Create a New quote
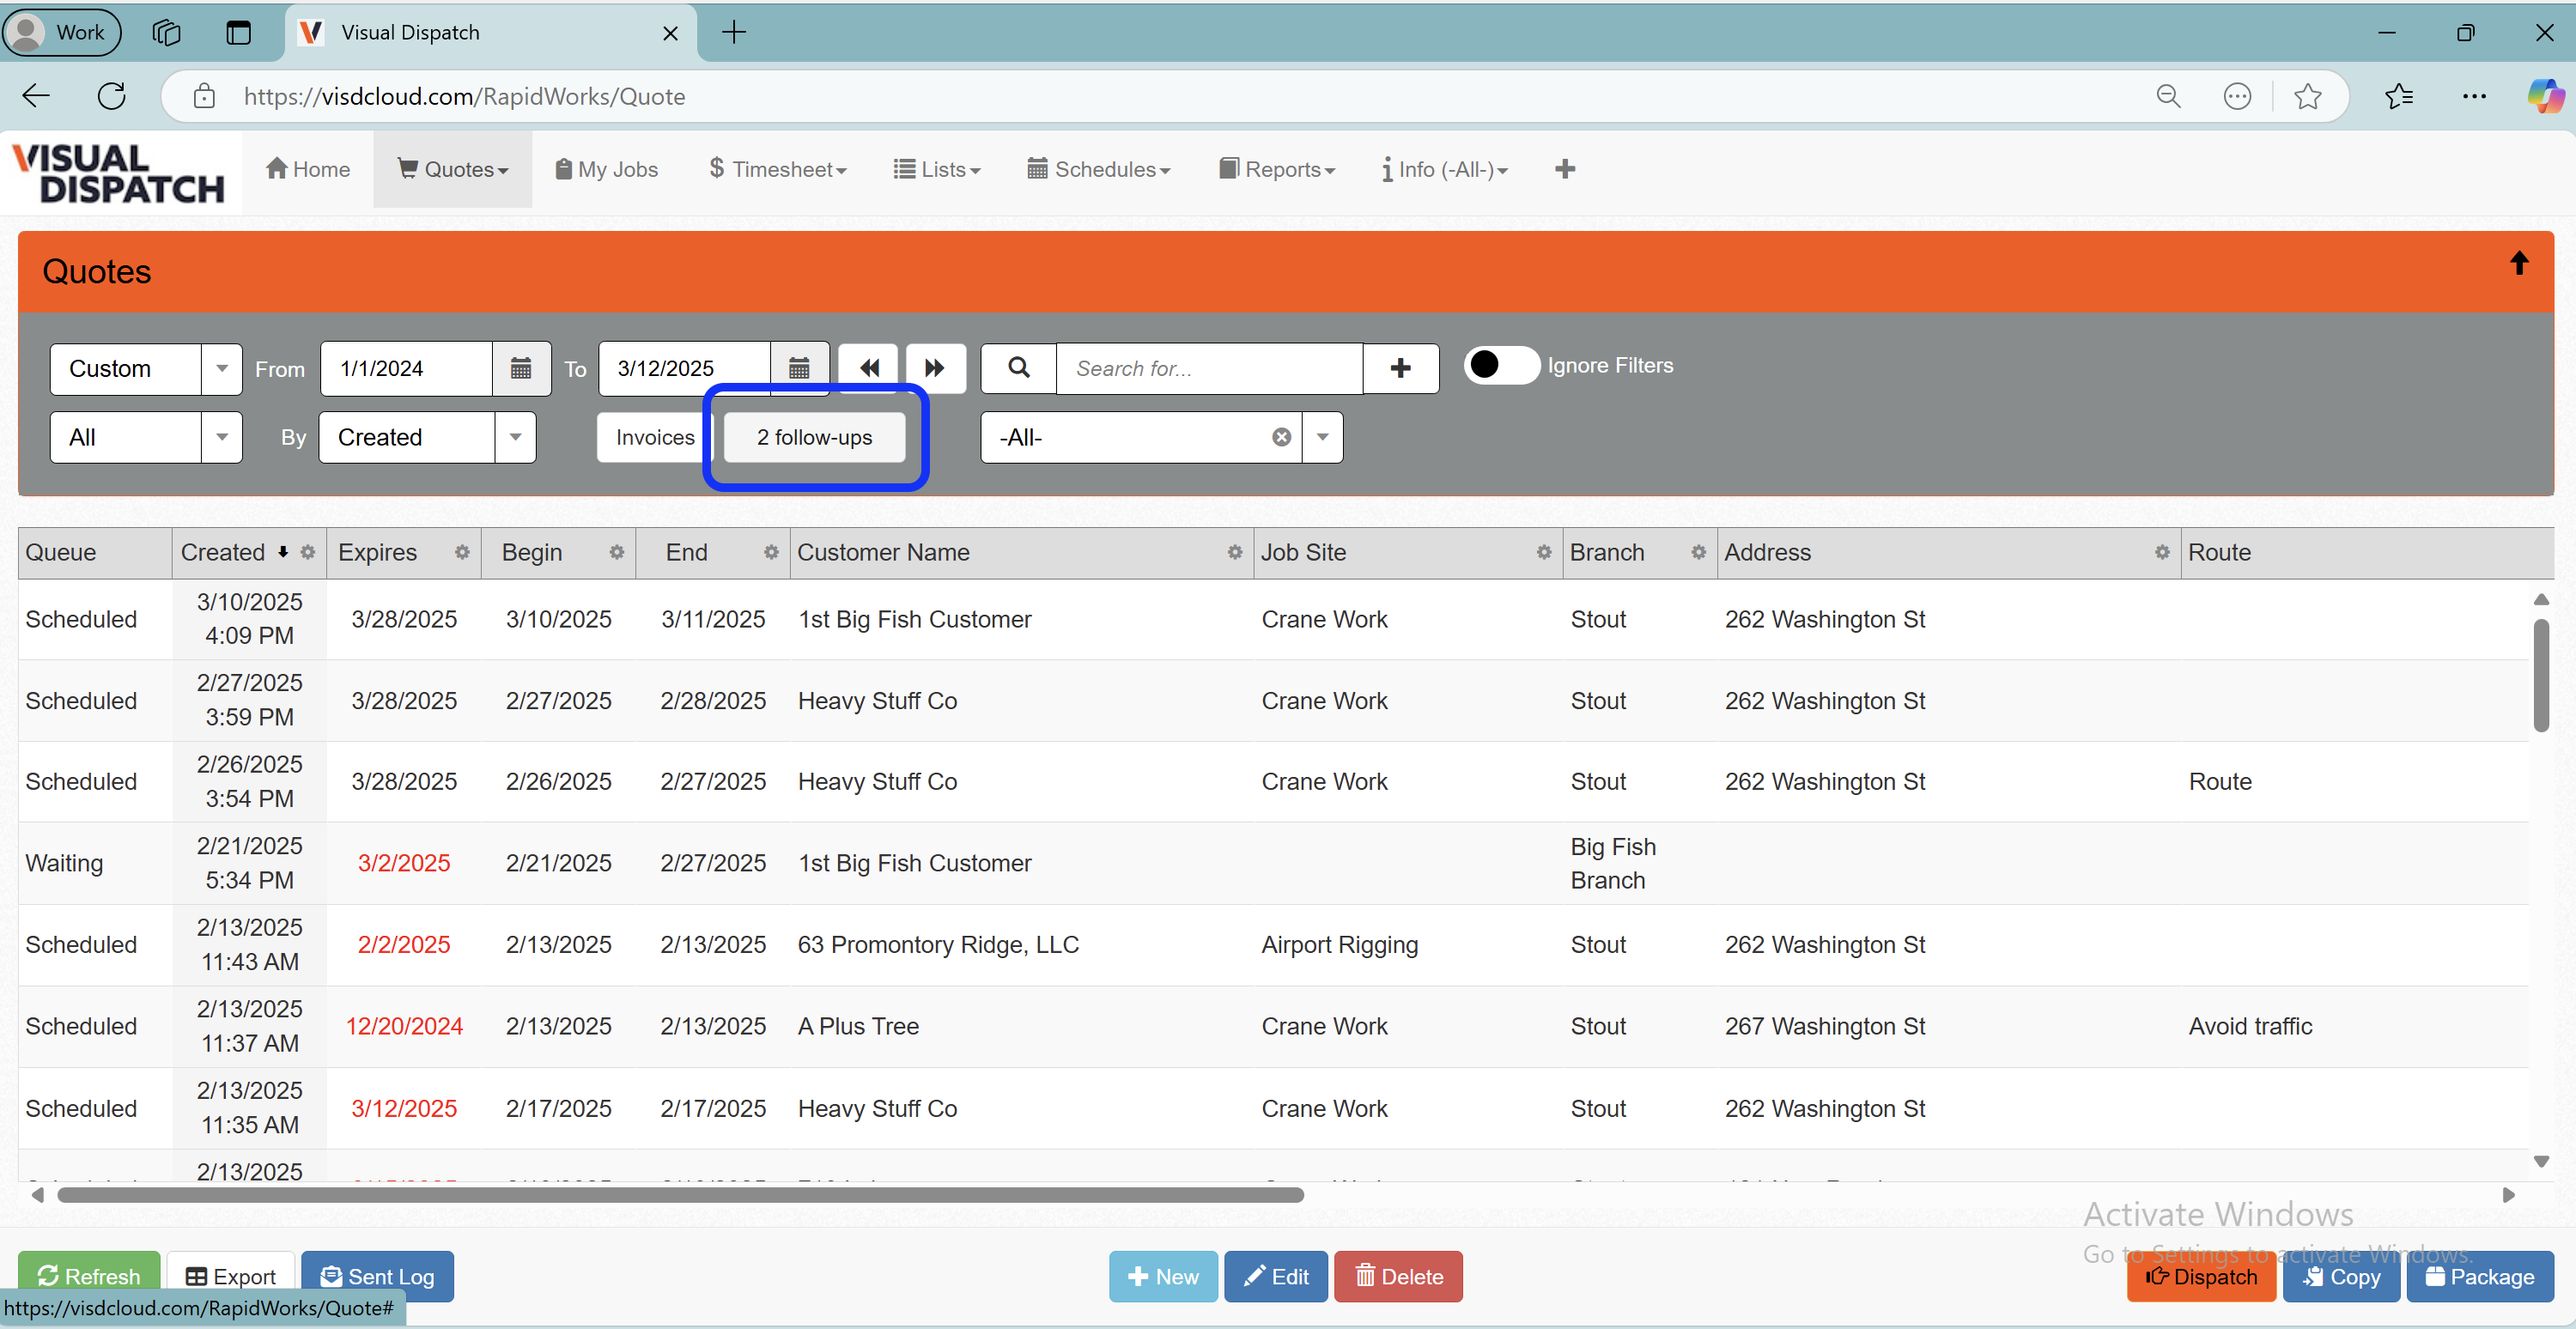The width and height of the screenshot is (2576, 1329). click(x=1163, y=1276)
